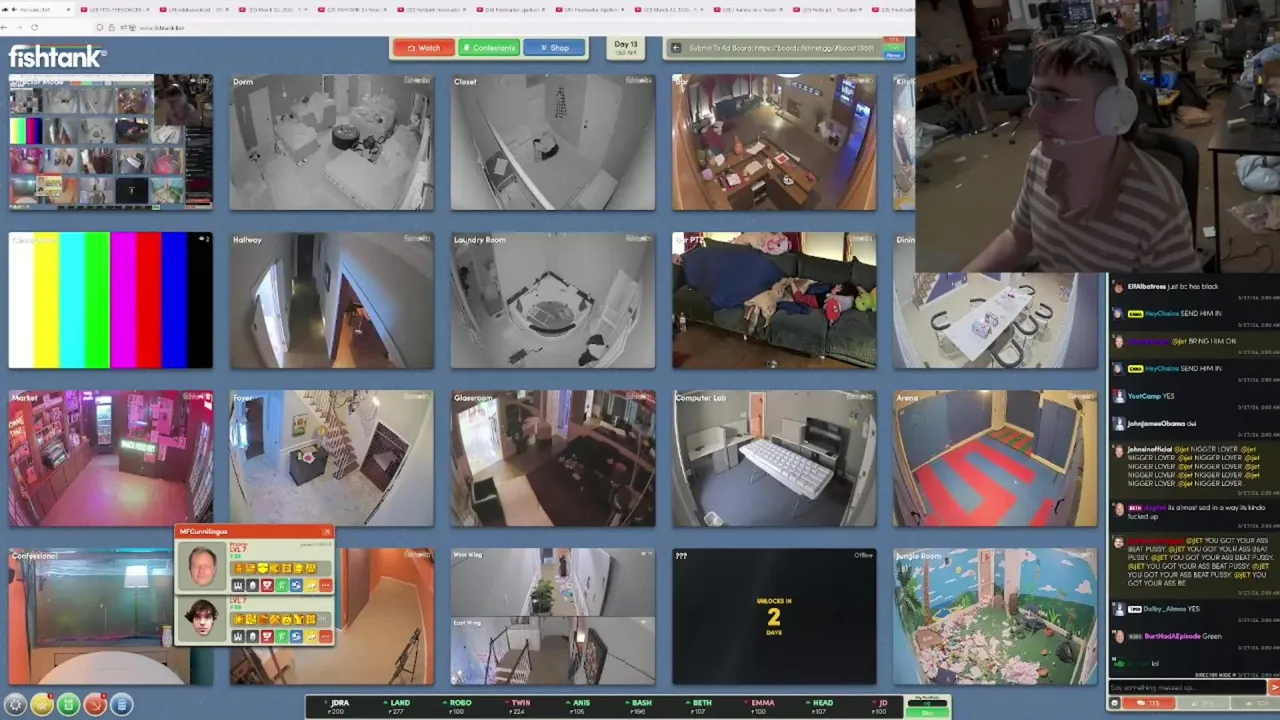Open the Computer Lab camera feed
The height and width of the screenshot is (720, 1280).
(774, 458)
